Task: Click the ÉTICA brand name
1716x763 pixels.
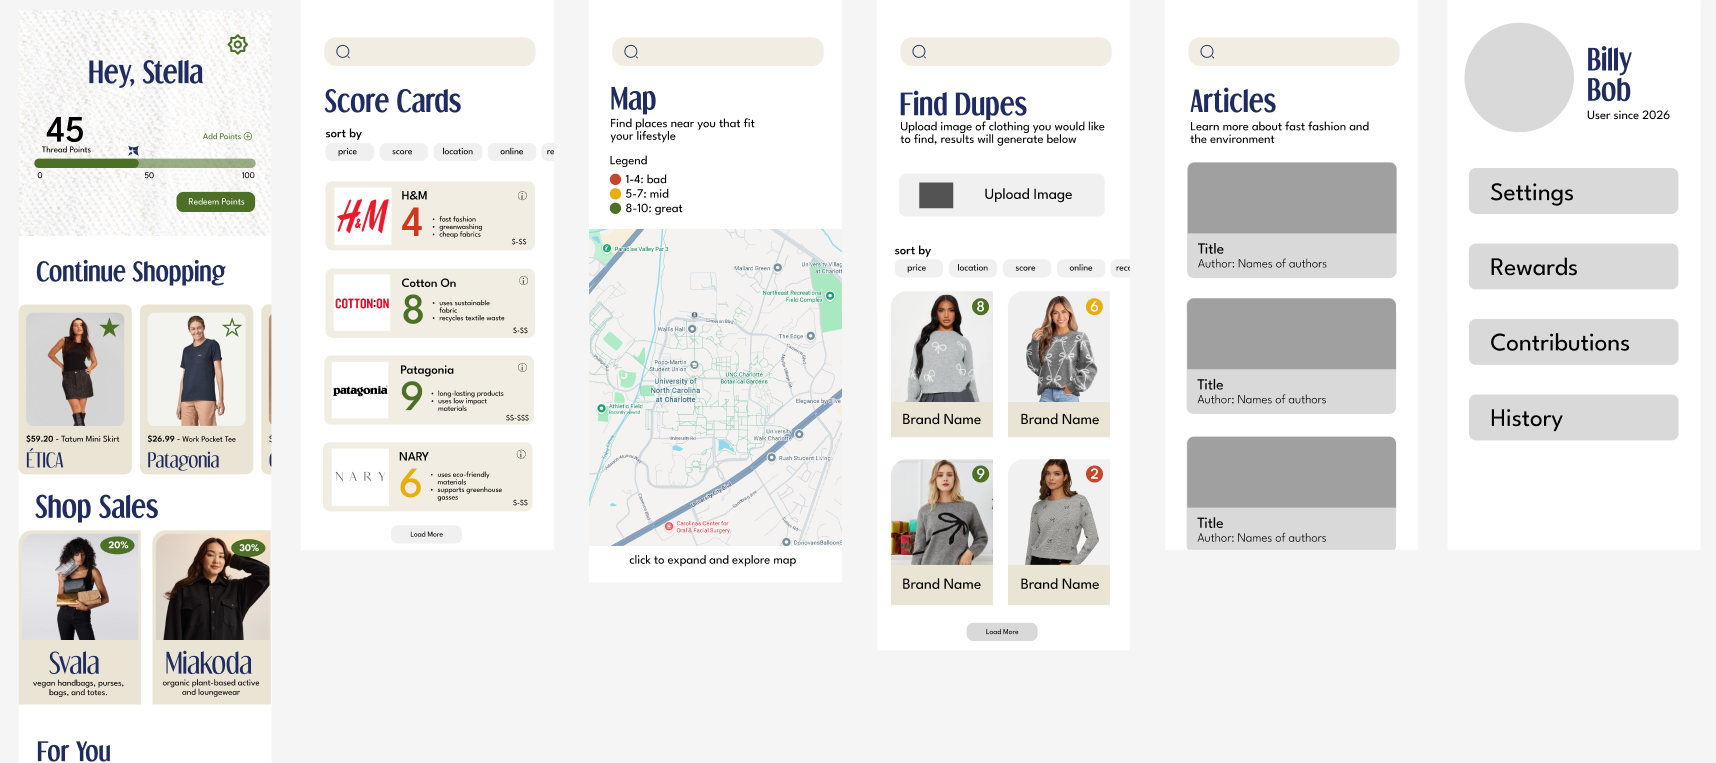Action: point(45,460)
